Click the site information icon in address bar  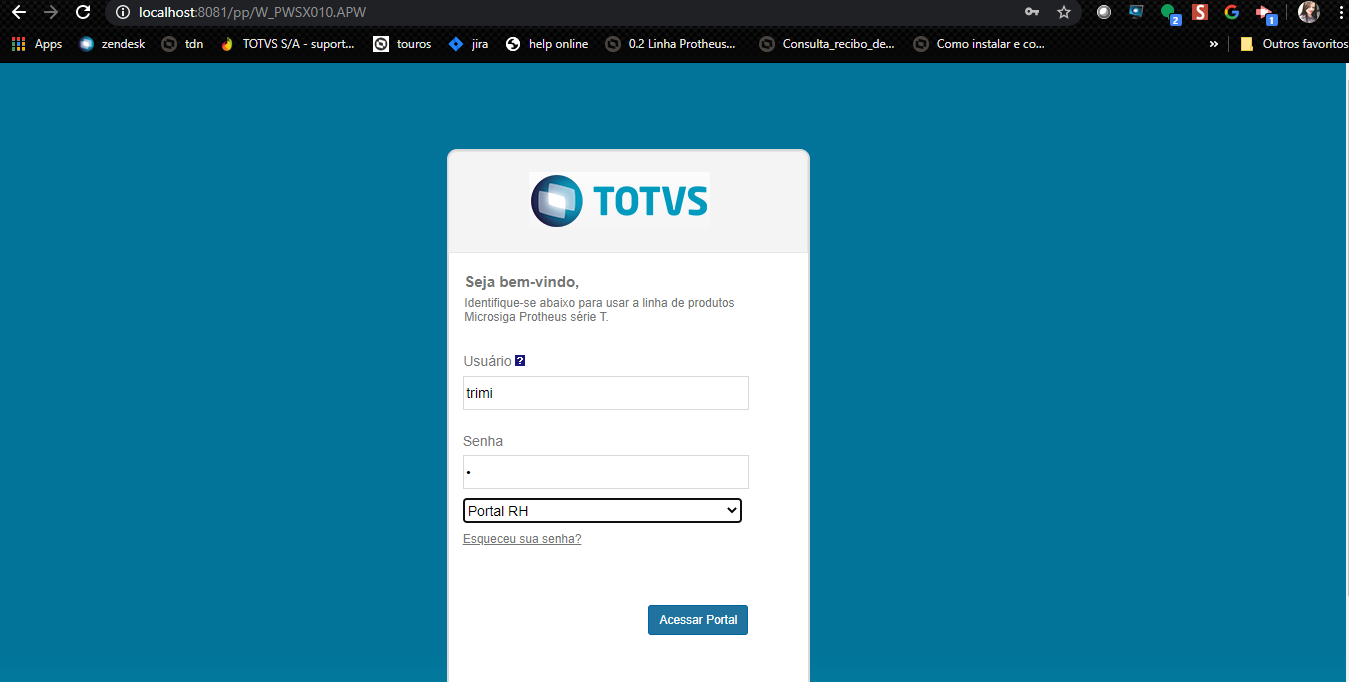[x=122, y=12]
